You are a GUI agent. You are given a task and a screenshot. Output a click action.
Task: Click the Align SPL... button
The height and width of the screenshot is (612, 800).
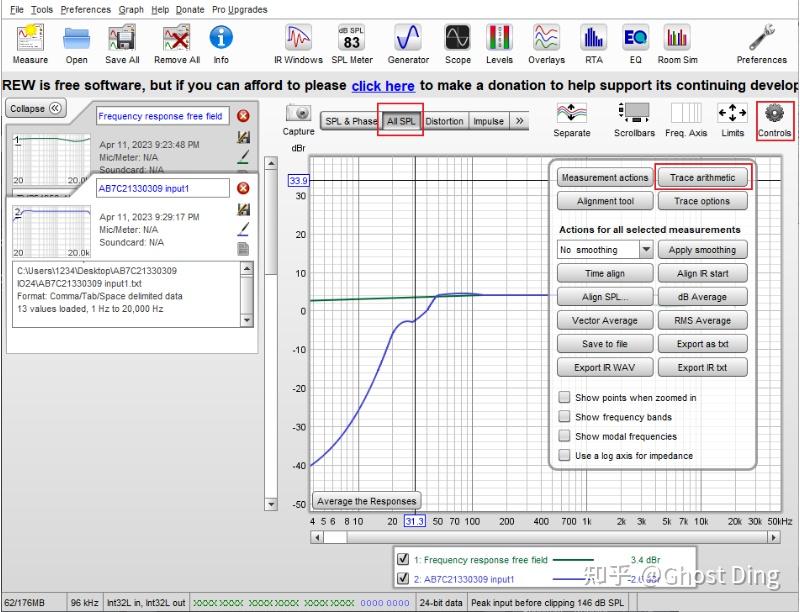[605, 297]
